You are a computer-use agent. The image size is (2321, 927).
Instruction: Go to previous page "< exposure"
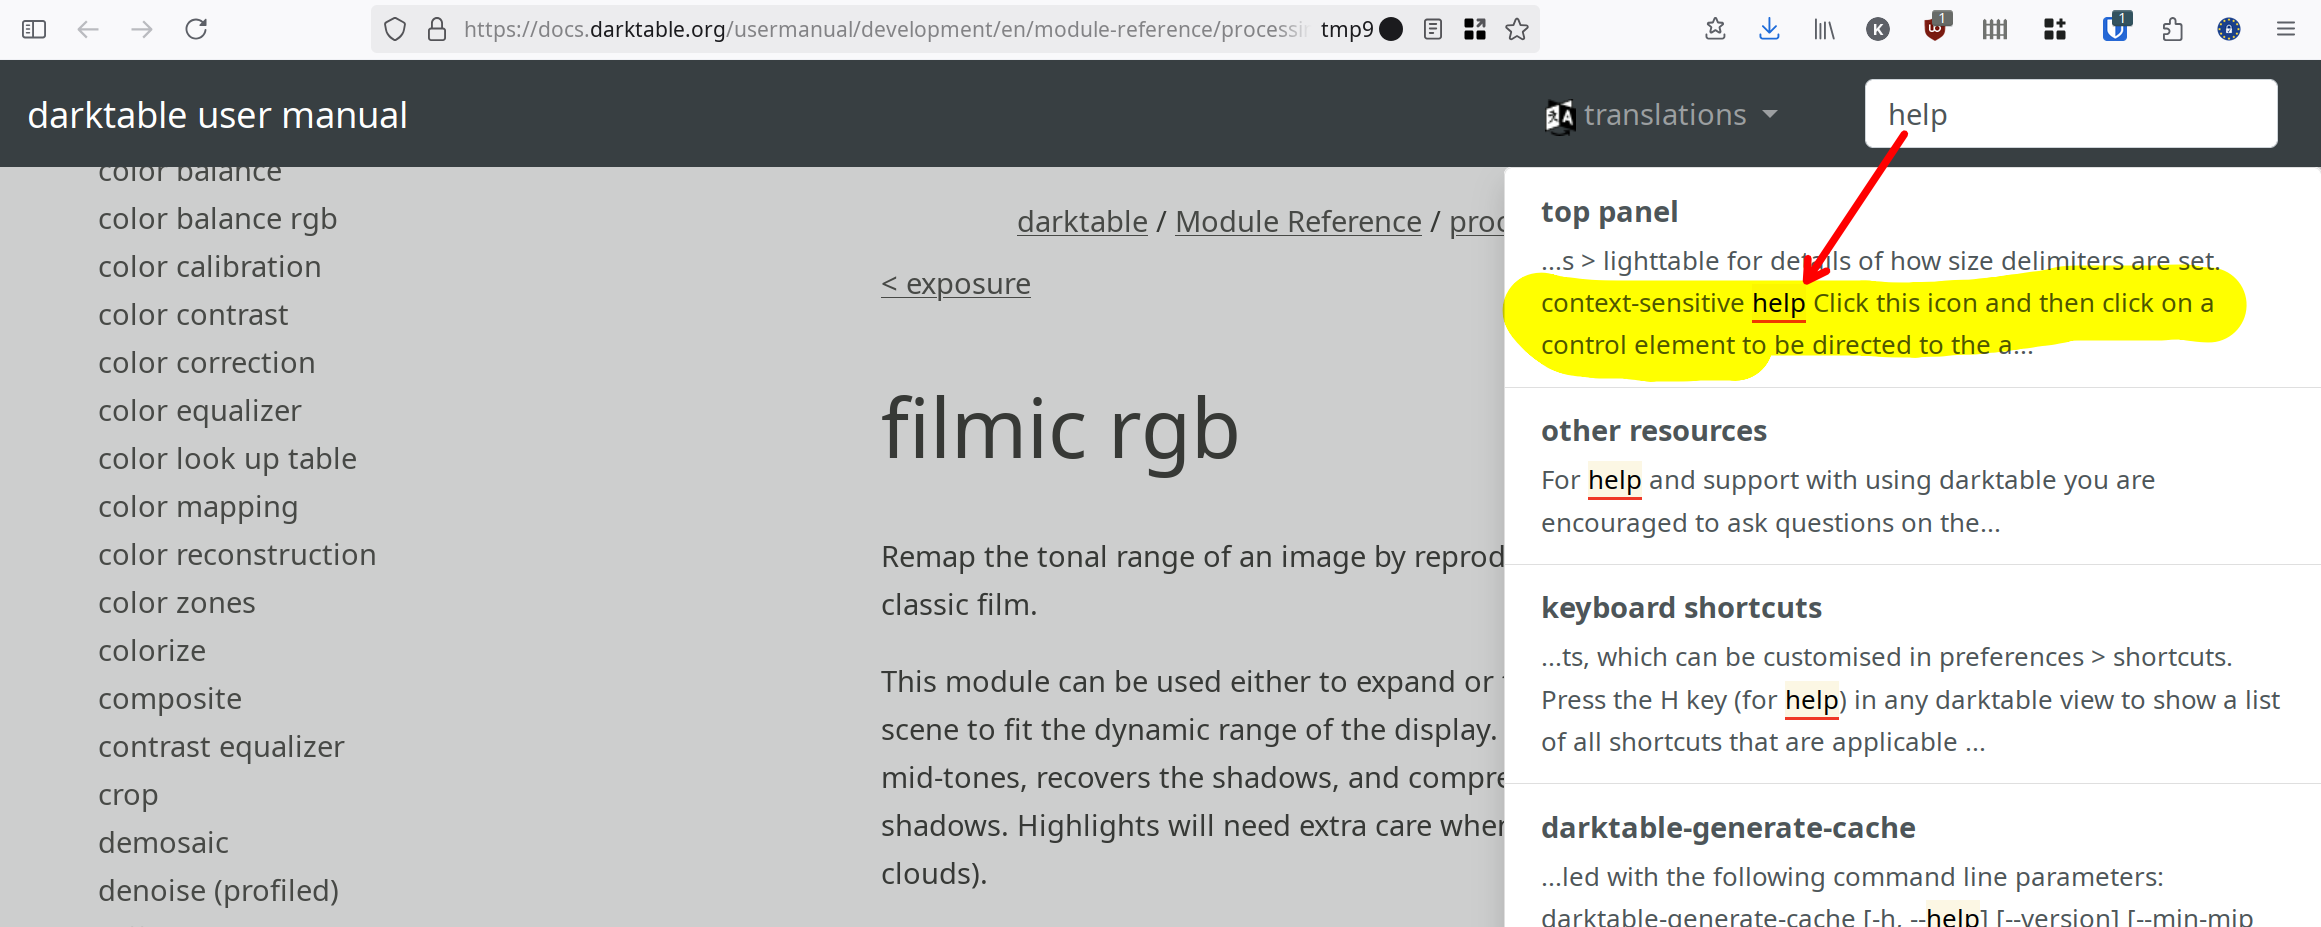click(x=955, y=284)
